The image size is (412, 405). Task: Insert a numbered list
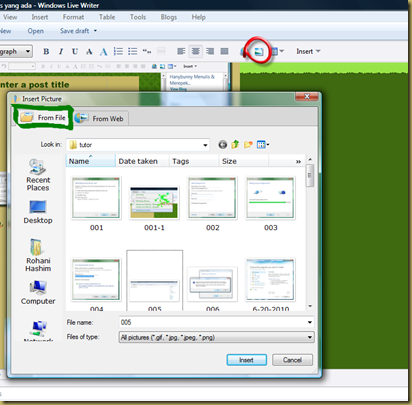pos(118,51)
